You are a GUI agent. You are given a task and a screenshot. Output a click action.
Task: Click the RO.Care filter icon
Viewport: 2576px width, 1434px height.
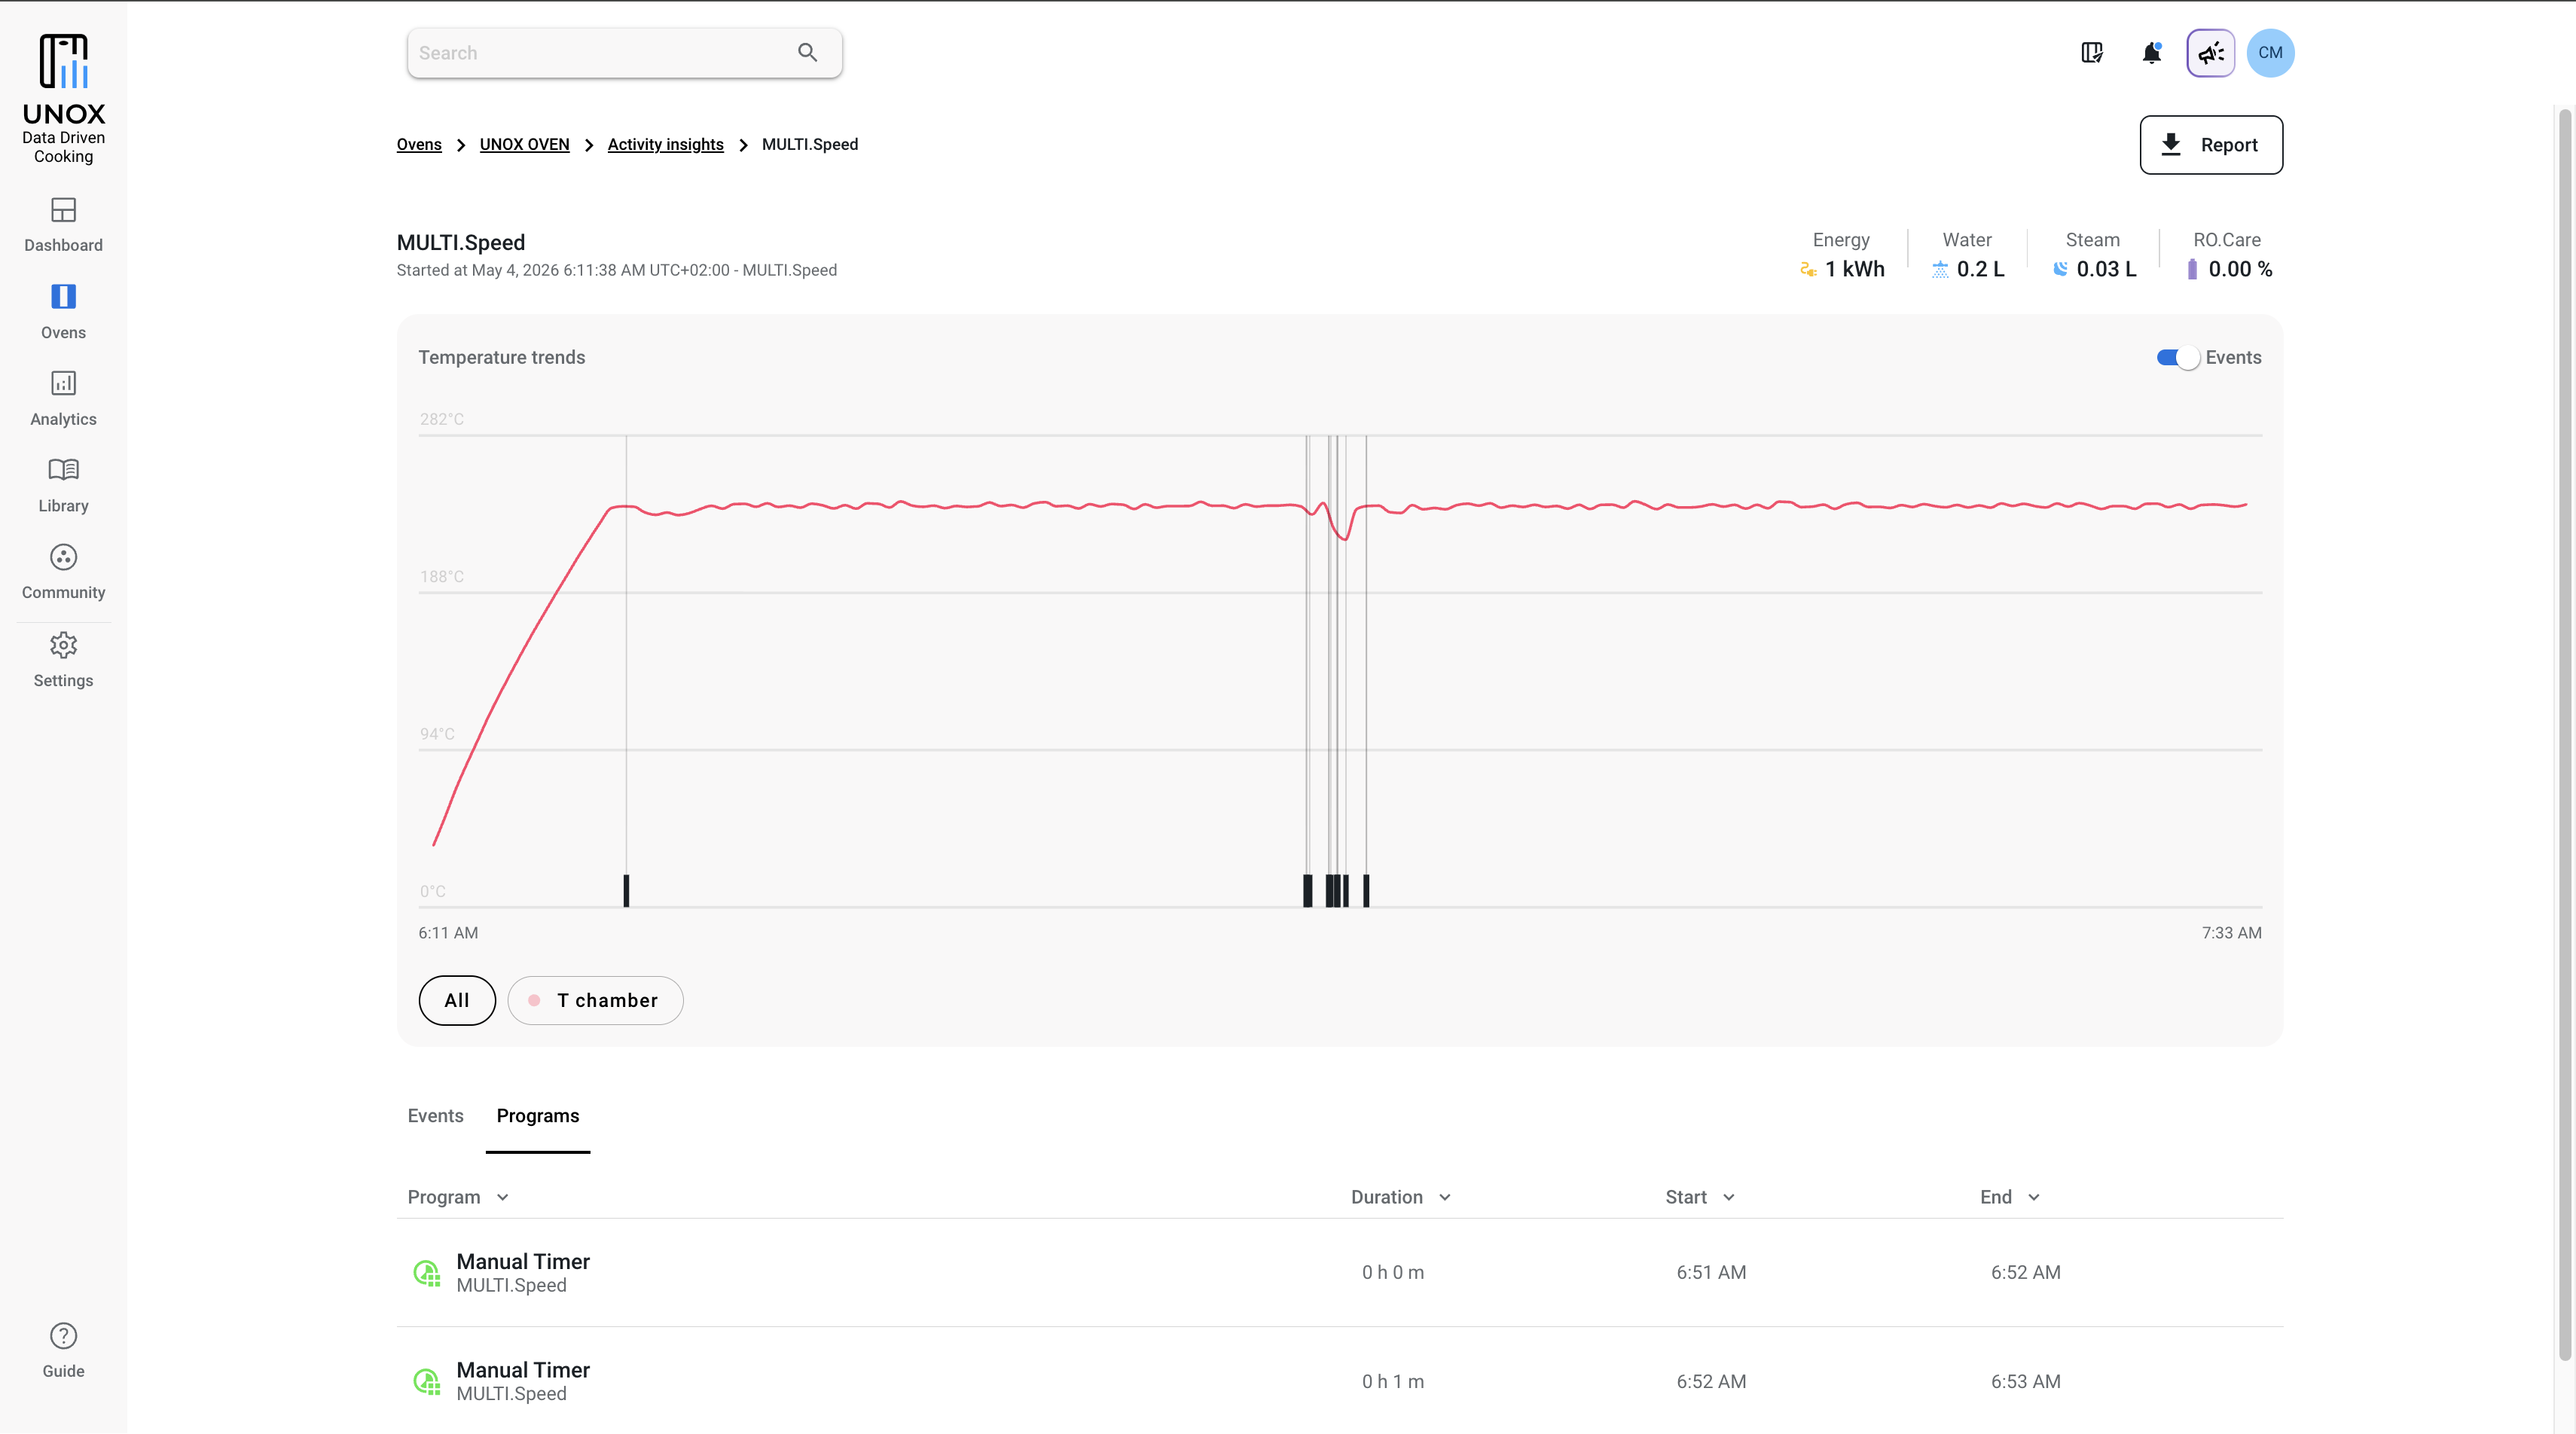pyautogui.click(x=2192, y=269)
